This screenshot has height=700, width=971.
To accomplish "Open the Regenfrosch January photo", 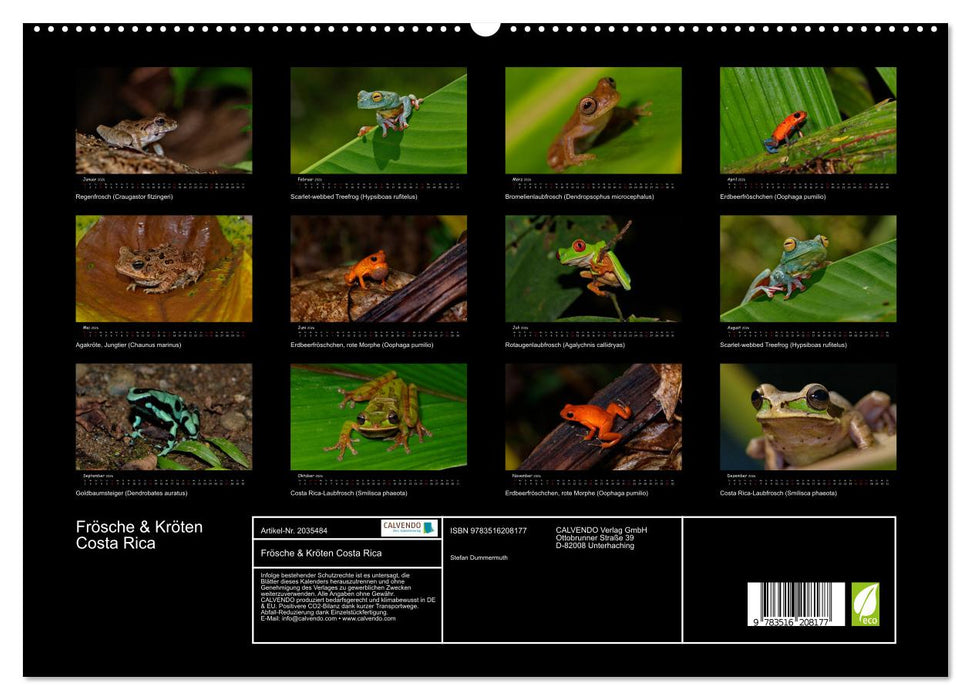I will (x=164, y=121).
